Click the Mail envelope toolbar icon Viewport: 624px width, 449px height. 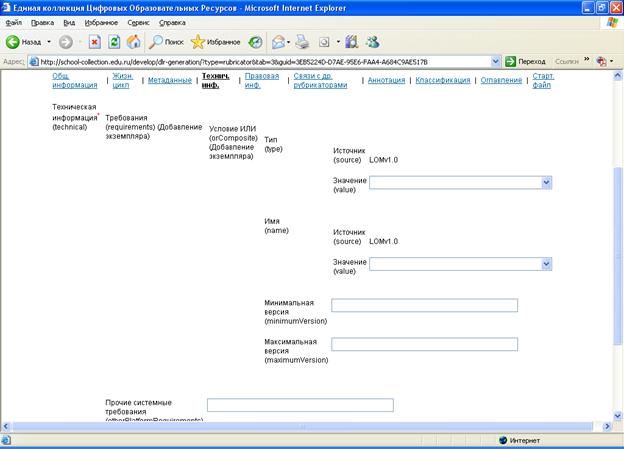[x=278, y=42]
